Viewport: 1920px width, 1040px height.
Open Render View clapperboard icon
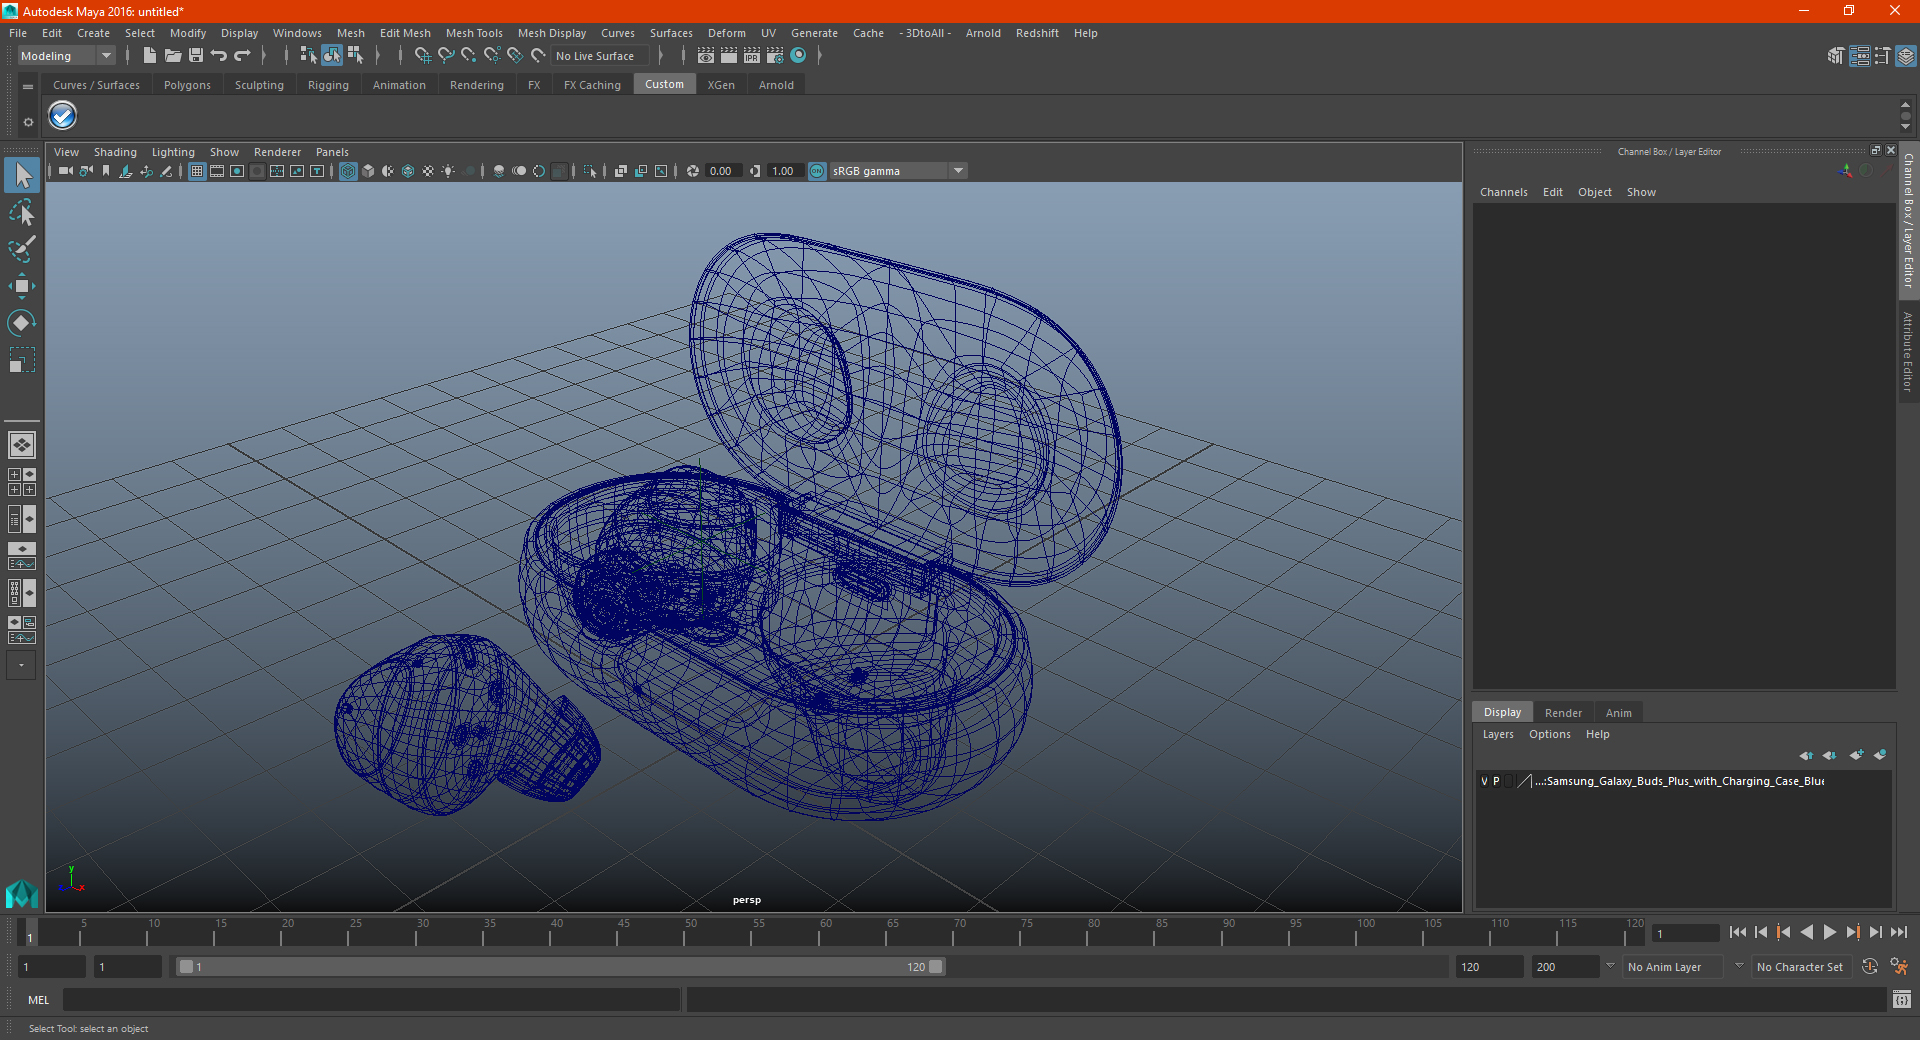pyautogui.click(x=706, y=56)
